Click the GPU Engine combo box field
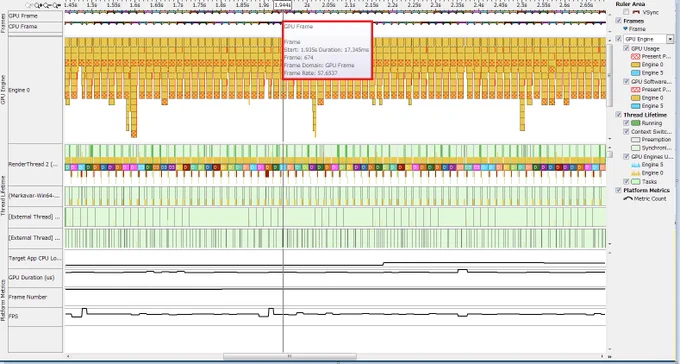This screenshot has height=364, width=680. pyautogui.click(x=648, y=39)
